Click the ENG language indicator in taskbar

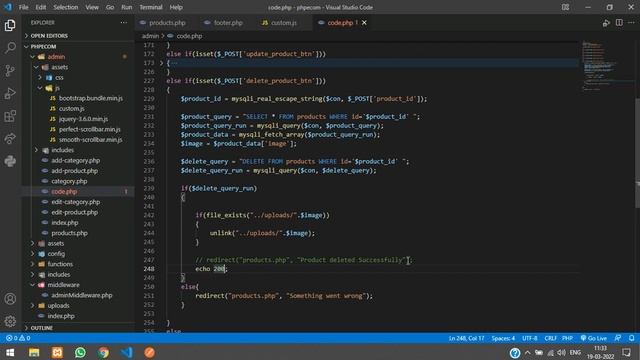point(575,353)
